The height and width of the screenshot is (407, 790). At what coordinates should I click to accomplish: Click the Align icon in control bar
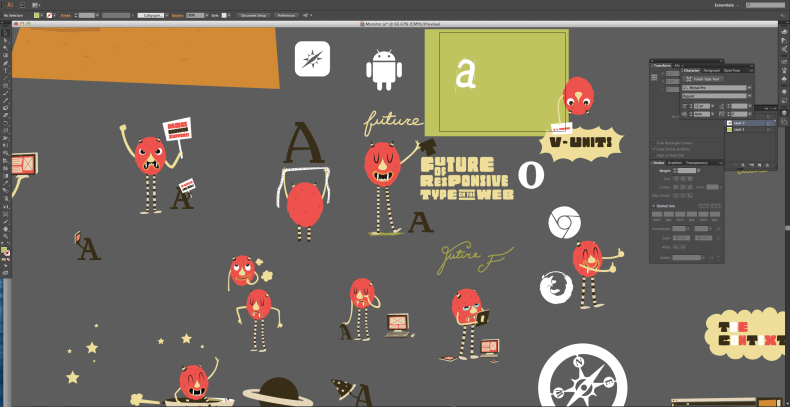pyautogui.click(x=305, y=15)
